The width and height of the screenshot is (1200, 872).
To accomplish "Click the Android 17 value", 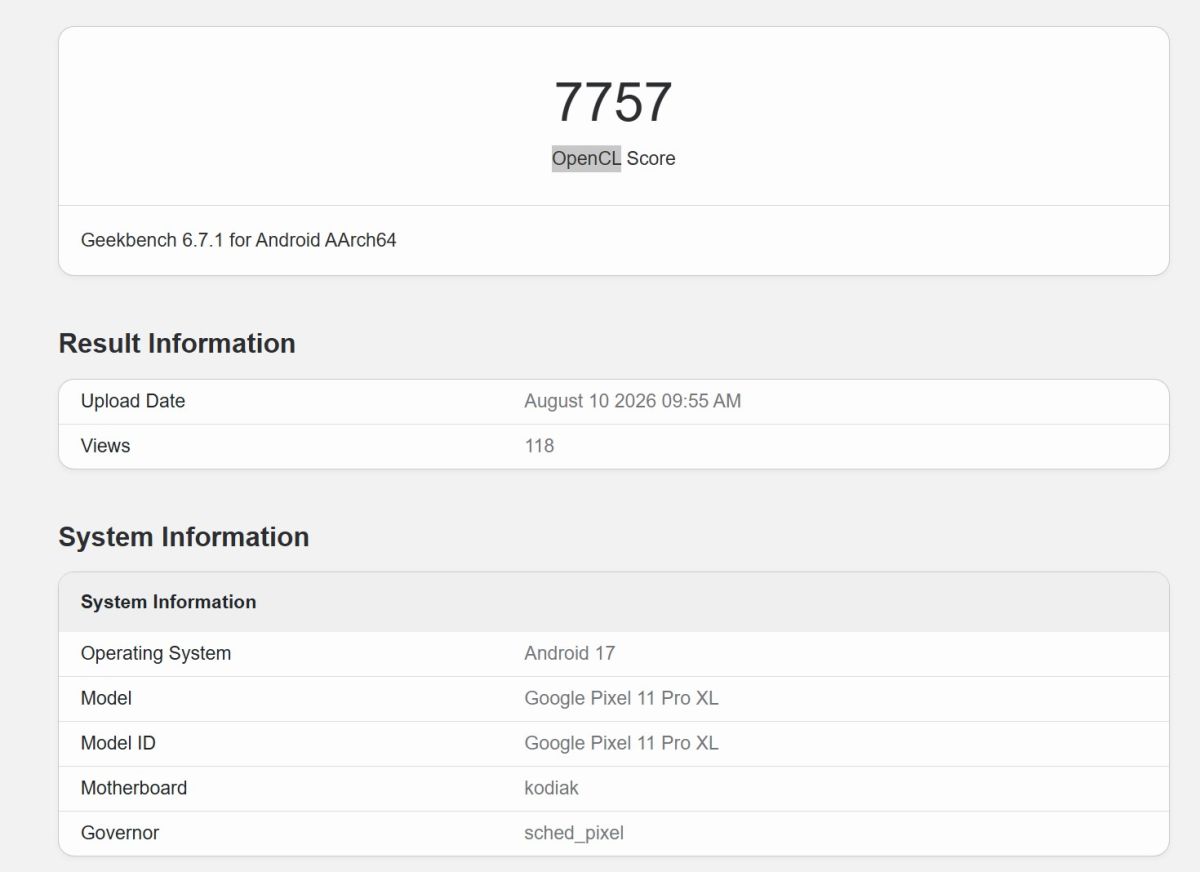I will pos(569,653).
